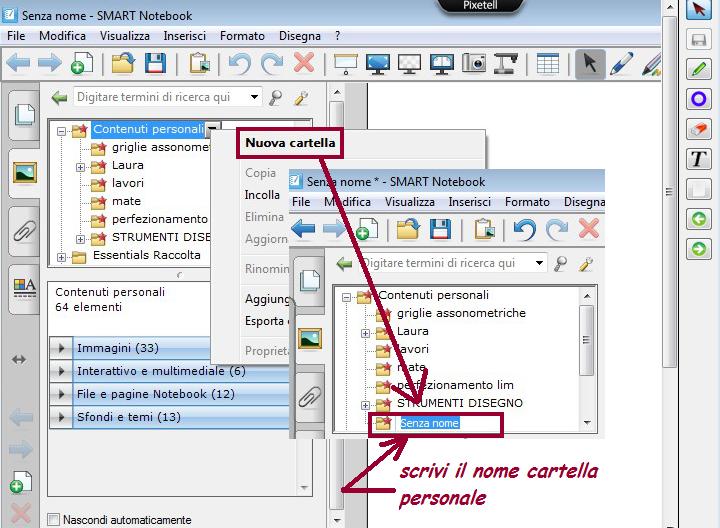This screenshot has height=528, width=720.
Task: Open the ? help menu
Action: point(338,36)
